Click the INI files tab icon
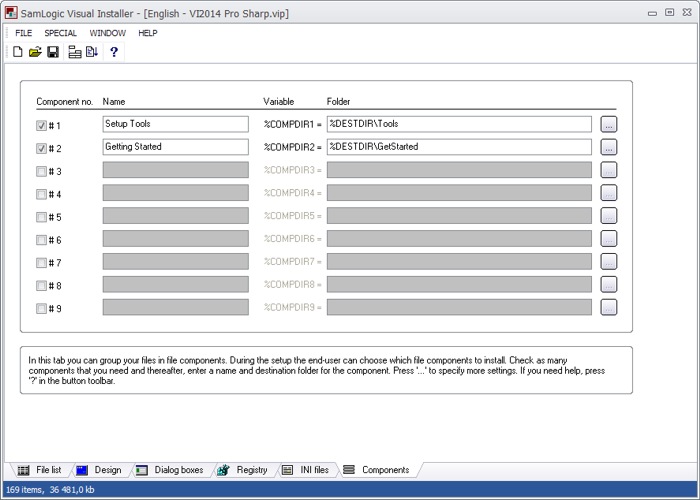The height and width of the screenshot is (500, 700). click(x=288, y=470)
